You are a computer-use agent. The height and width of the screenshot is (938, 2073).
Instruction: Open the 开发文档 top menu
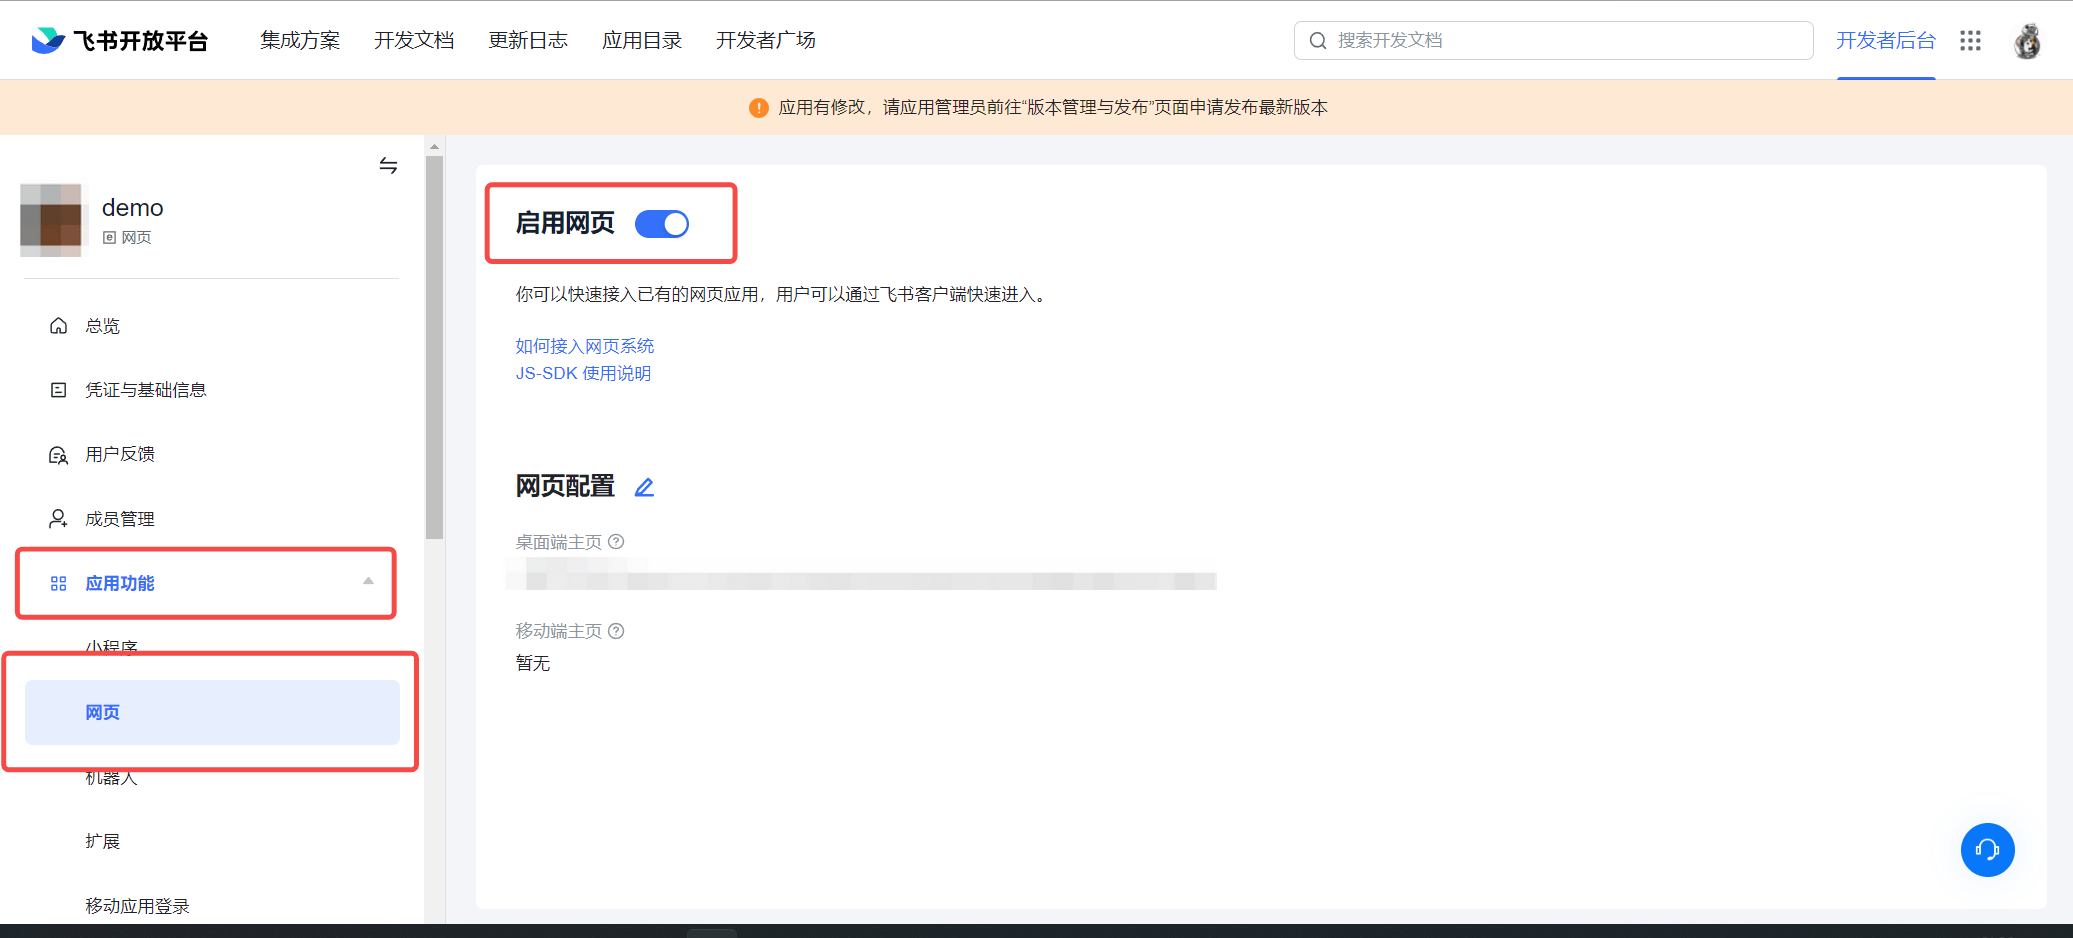414,40
